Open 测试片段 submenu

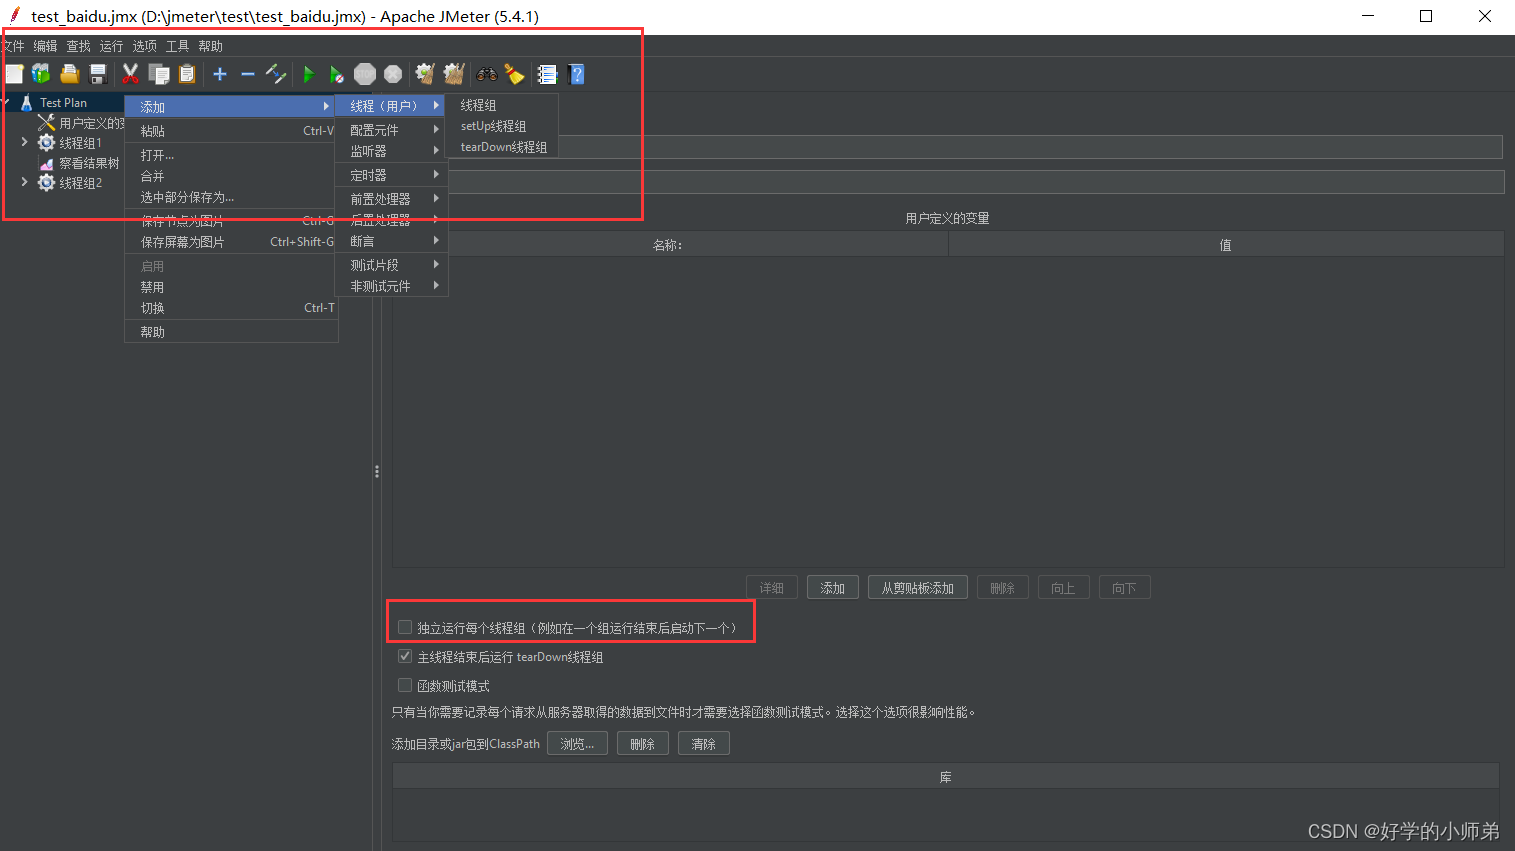click(x=392, y=265)
